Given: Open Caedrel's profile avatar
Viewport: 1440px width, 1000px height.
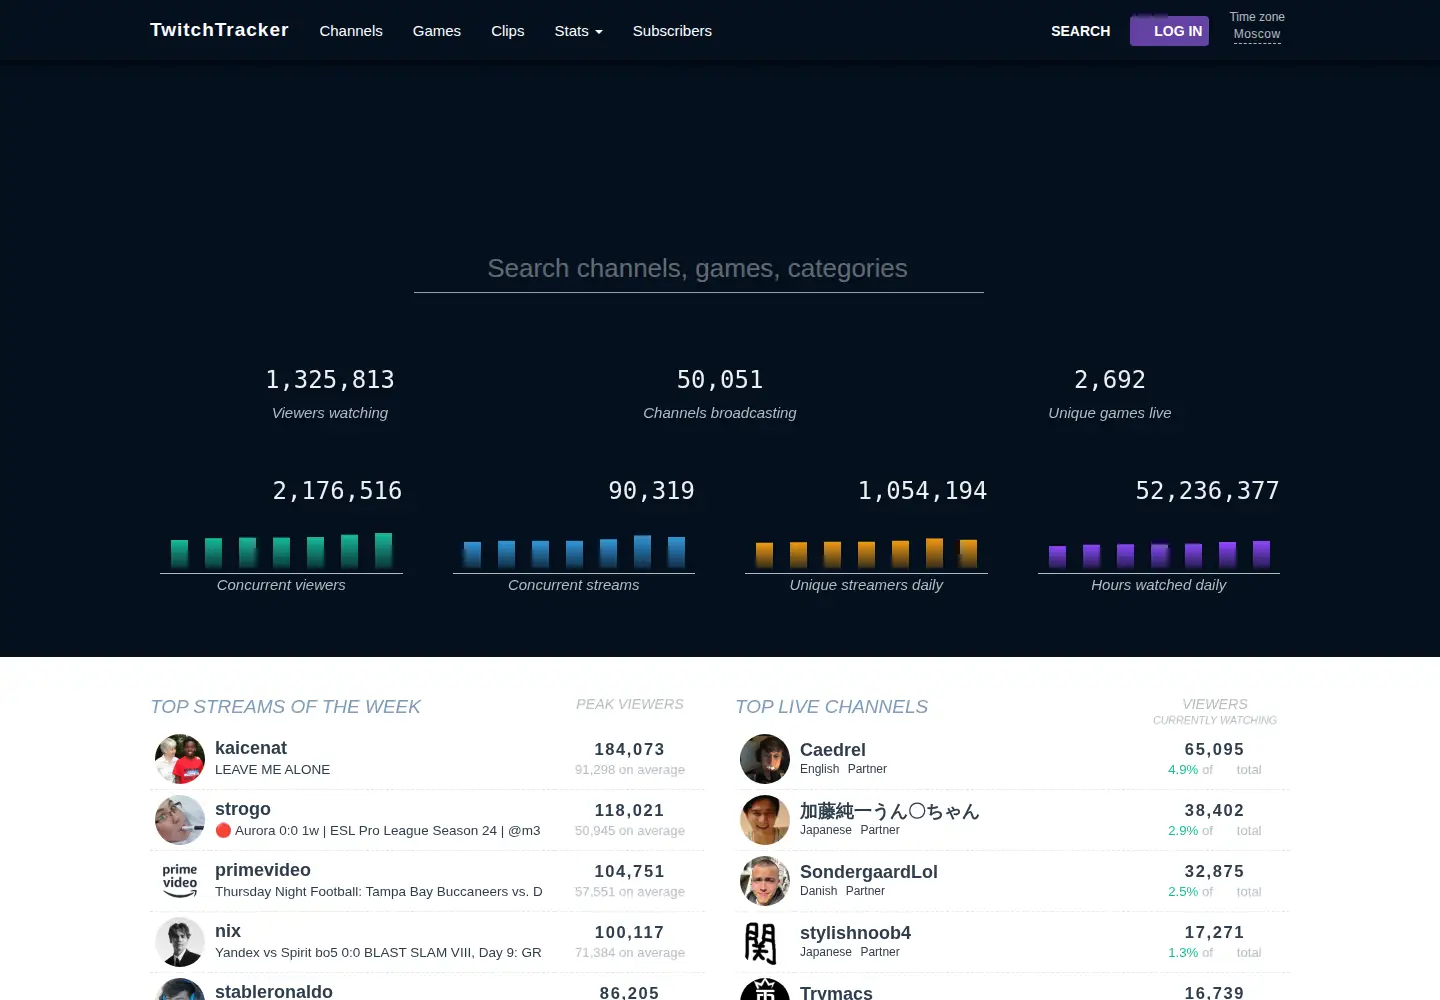Looking at the screenshot, I should (765, 759).
